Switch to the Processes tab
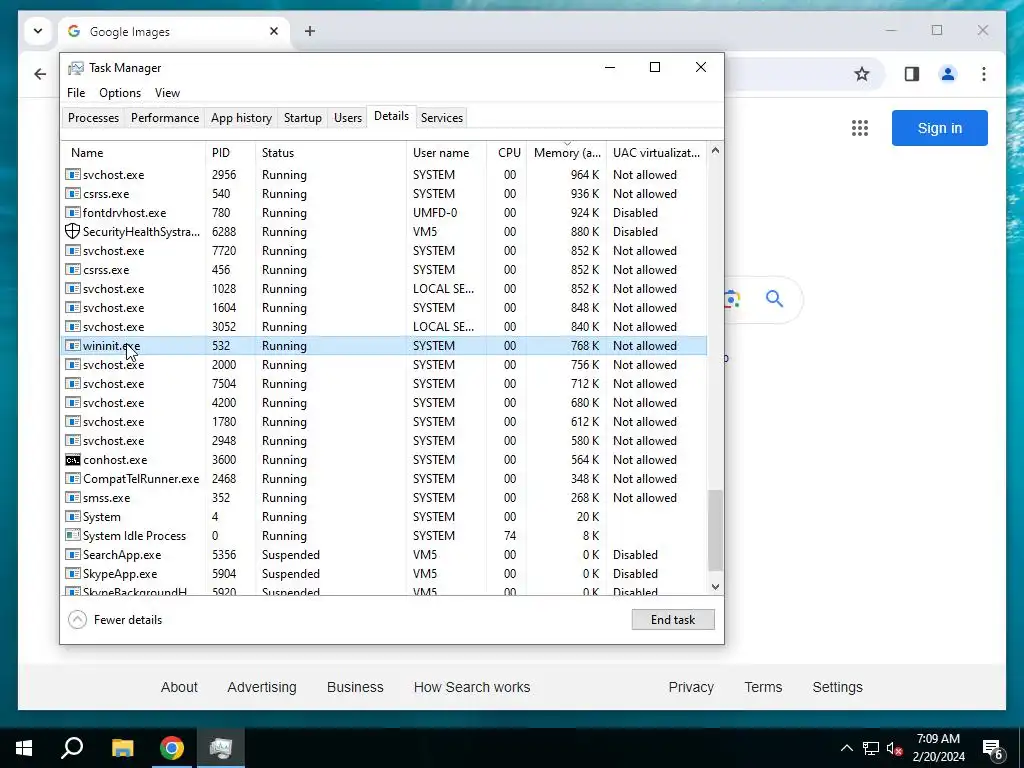 coord(93,118)
